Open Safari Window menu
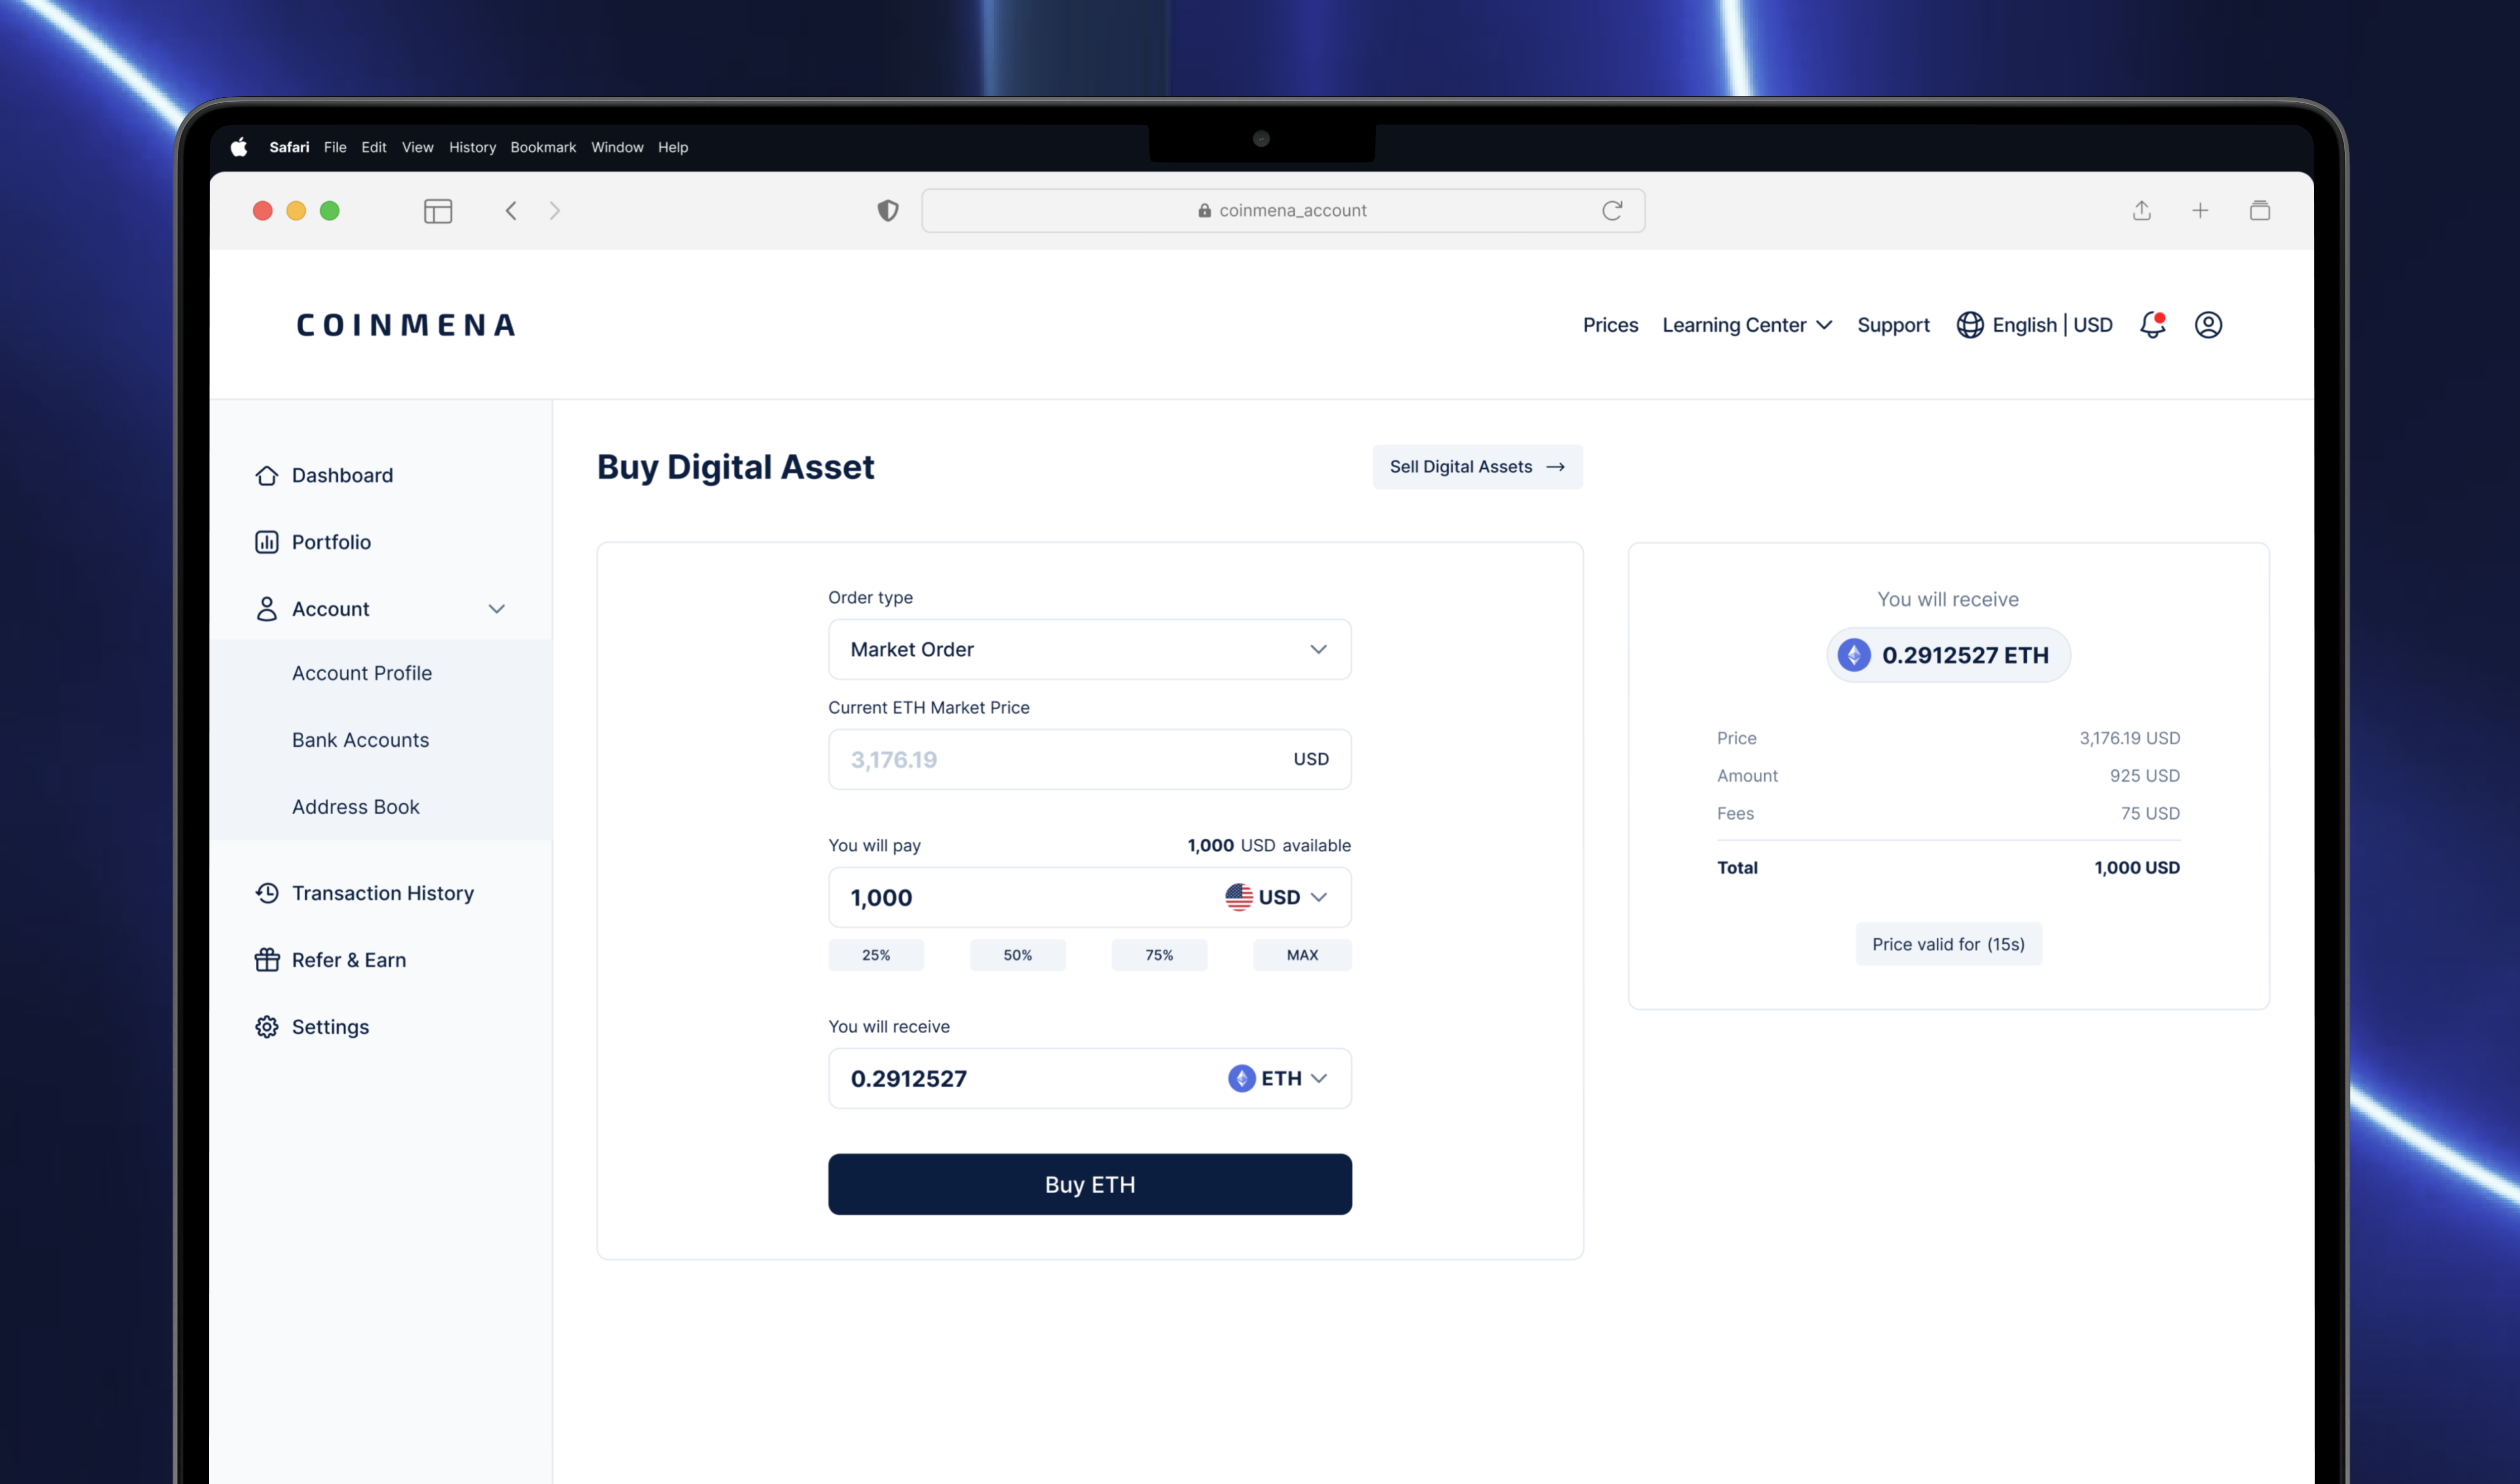The height and width of the screenshot is (1484, 2520). [617, 147]
